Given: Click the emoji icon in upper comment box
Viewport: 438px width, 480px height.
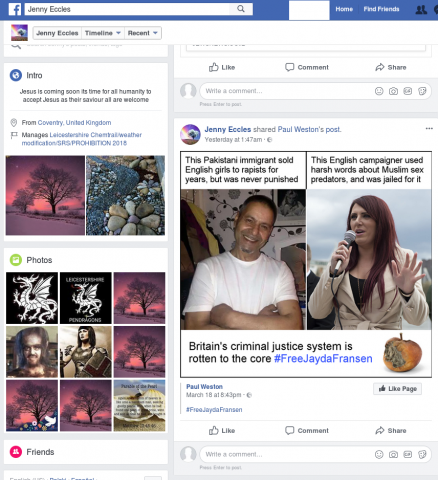Looking at the screenshot, I should point(379,91).
